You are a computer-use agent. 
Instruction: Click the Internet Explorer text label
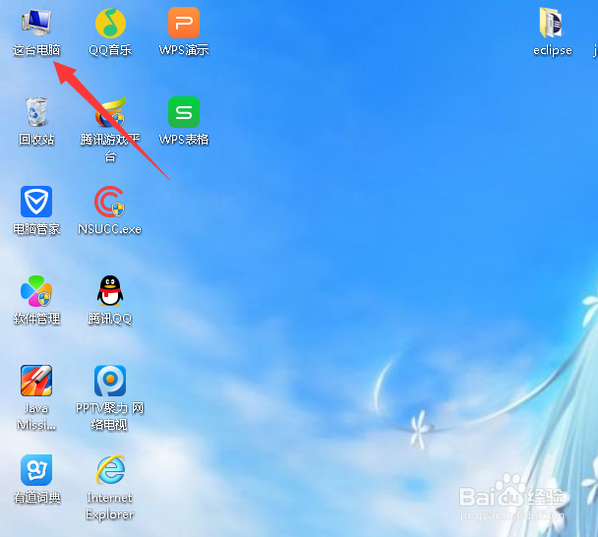[110, 506]
